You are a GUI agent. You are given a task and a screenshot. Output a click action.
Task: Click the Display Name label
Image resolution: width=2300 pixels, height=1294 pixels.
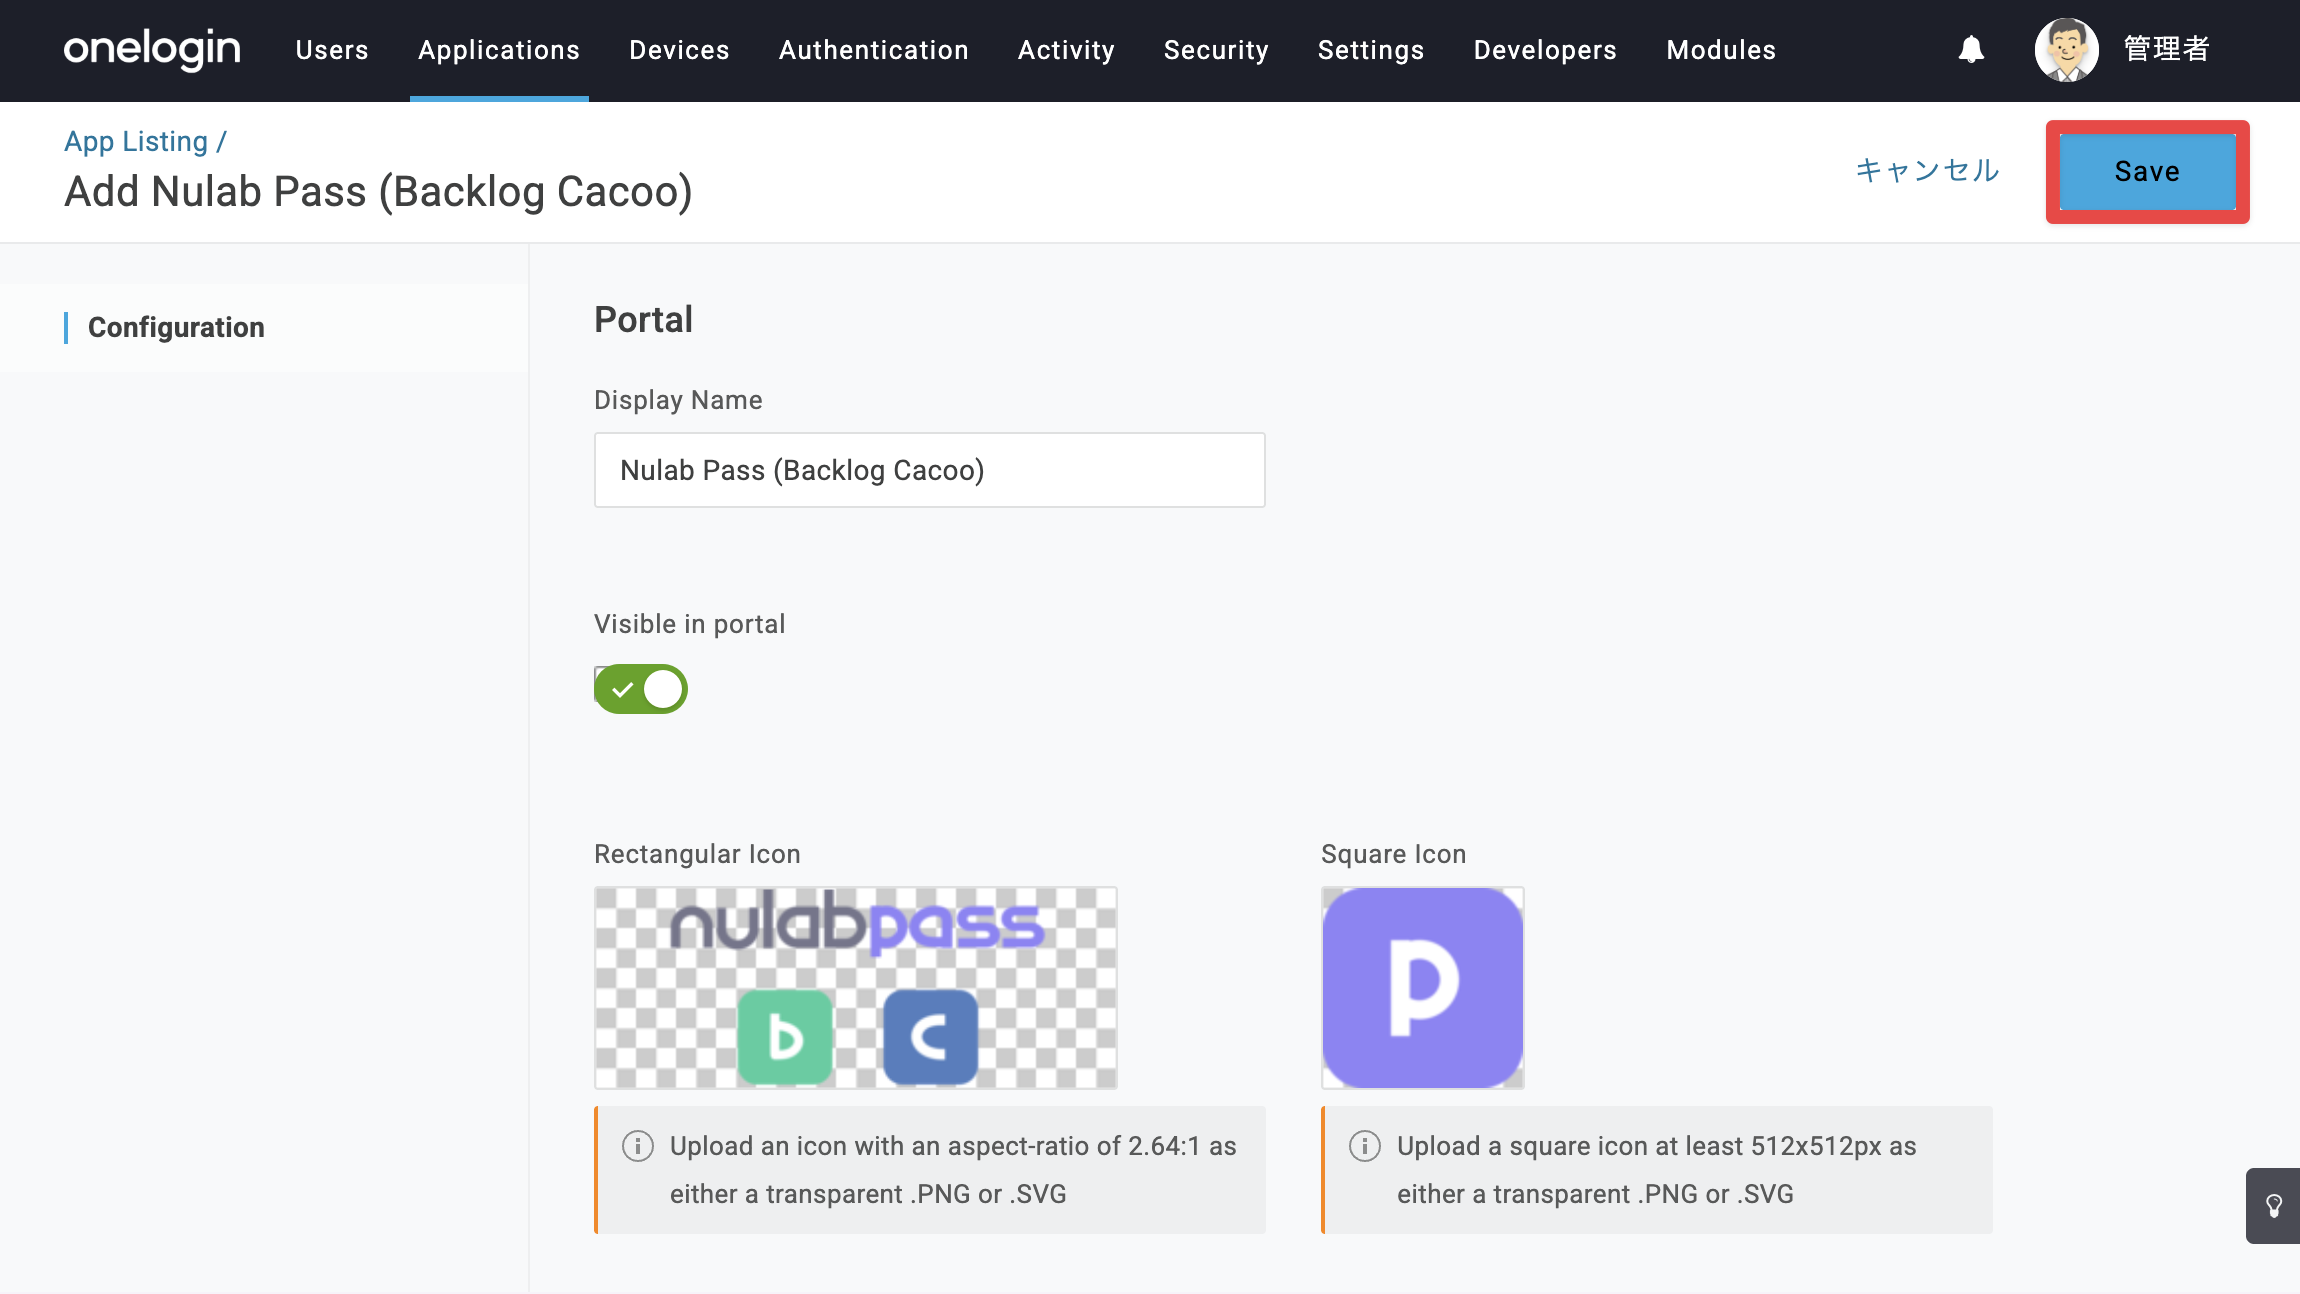678,400
